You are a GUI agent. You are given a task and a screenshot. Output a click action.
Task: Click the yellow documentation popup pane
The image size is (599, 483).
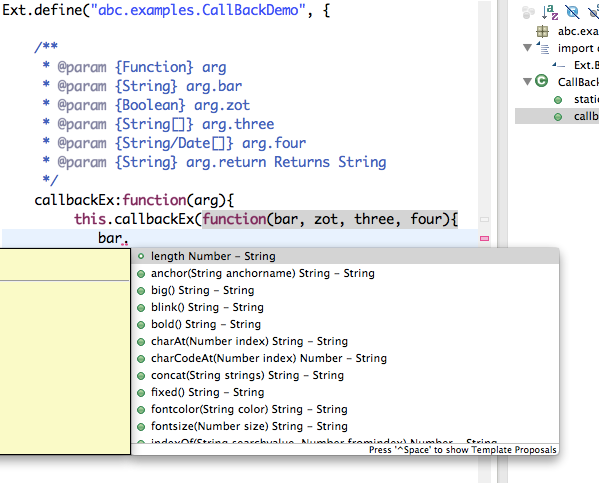coord(65,351)
